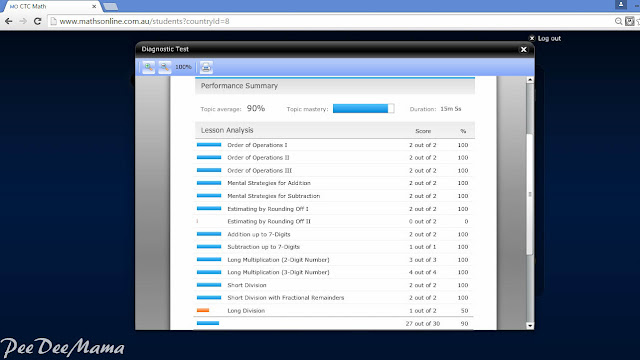The width and height of the screenshot is (640, 360).
Task: Click the Score column header
Action: click(x=423, y=131)
